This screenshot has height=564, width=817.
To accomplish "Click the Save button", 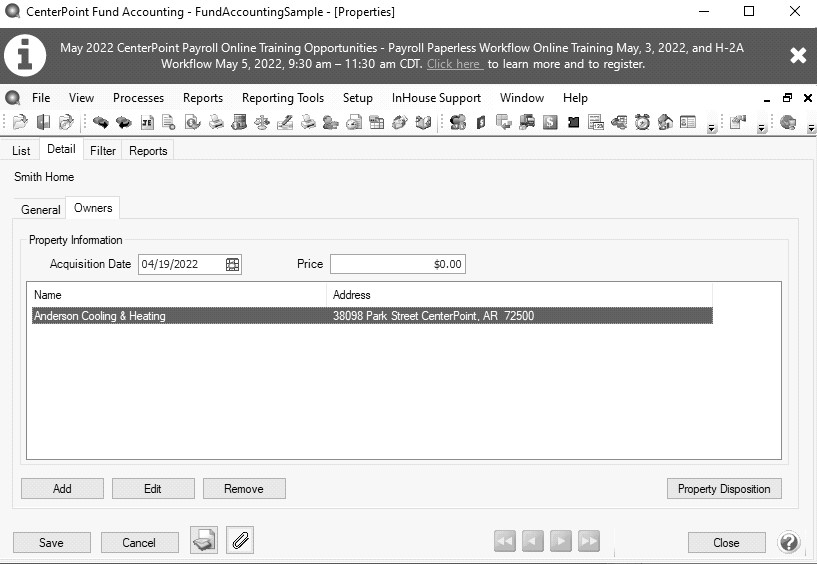I will (52, 543).
